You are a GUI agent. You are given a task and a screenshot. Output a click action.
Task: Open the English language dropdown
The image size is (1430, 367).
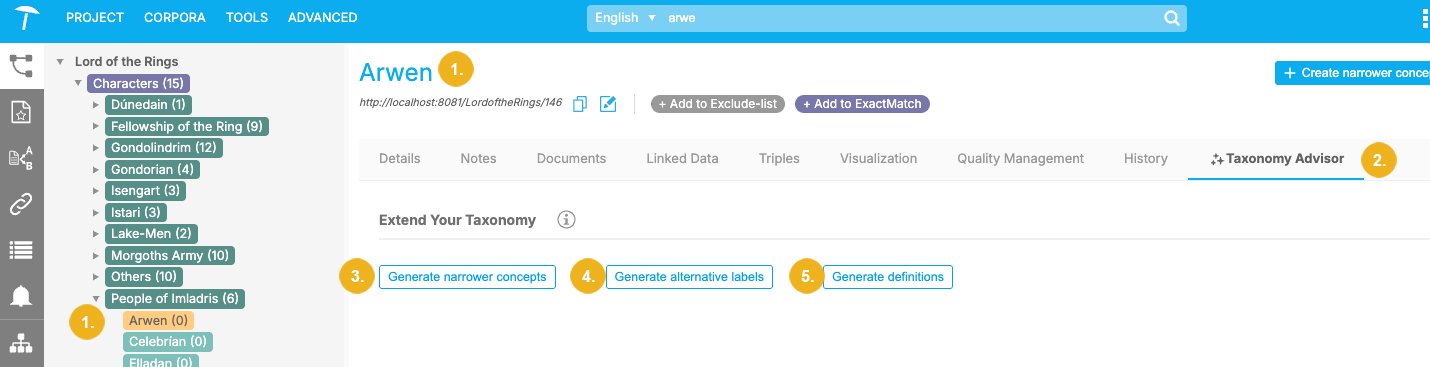click(x=625, y=18)
